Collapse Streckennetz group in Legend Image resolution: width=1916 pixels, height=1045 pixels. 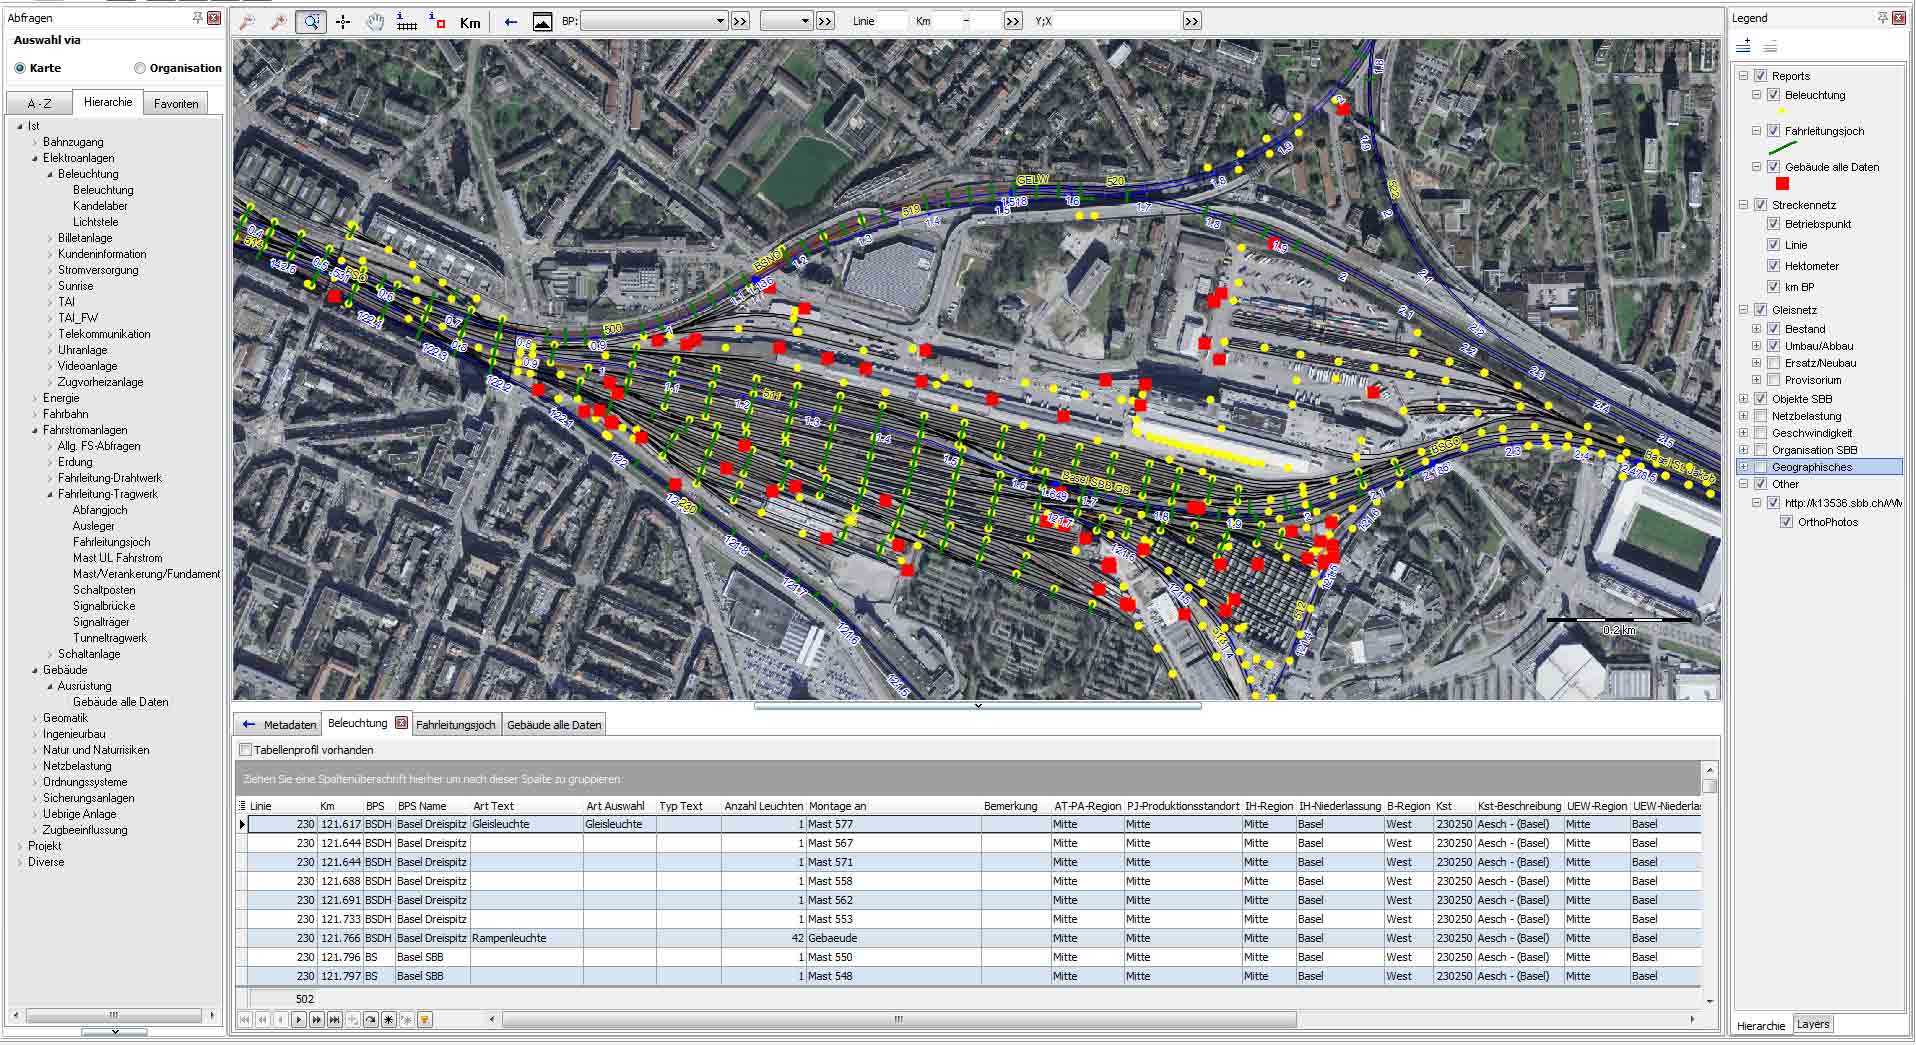tap(1744, 205)
